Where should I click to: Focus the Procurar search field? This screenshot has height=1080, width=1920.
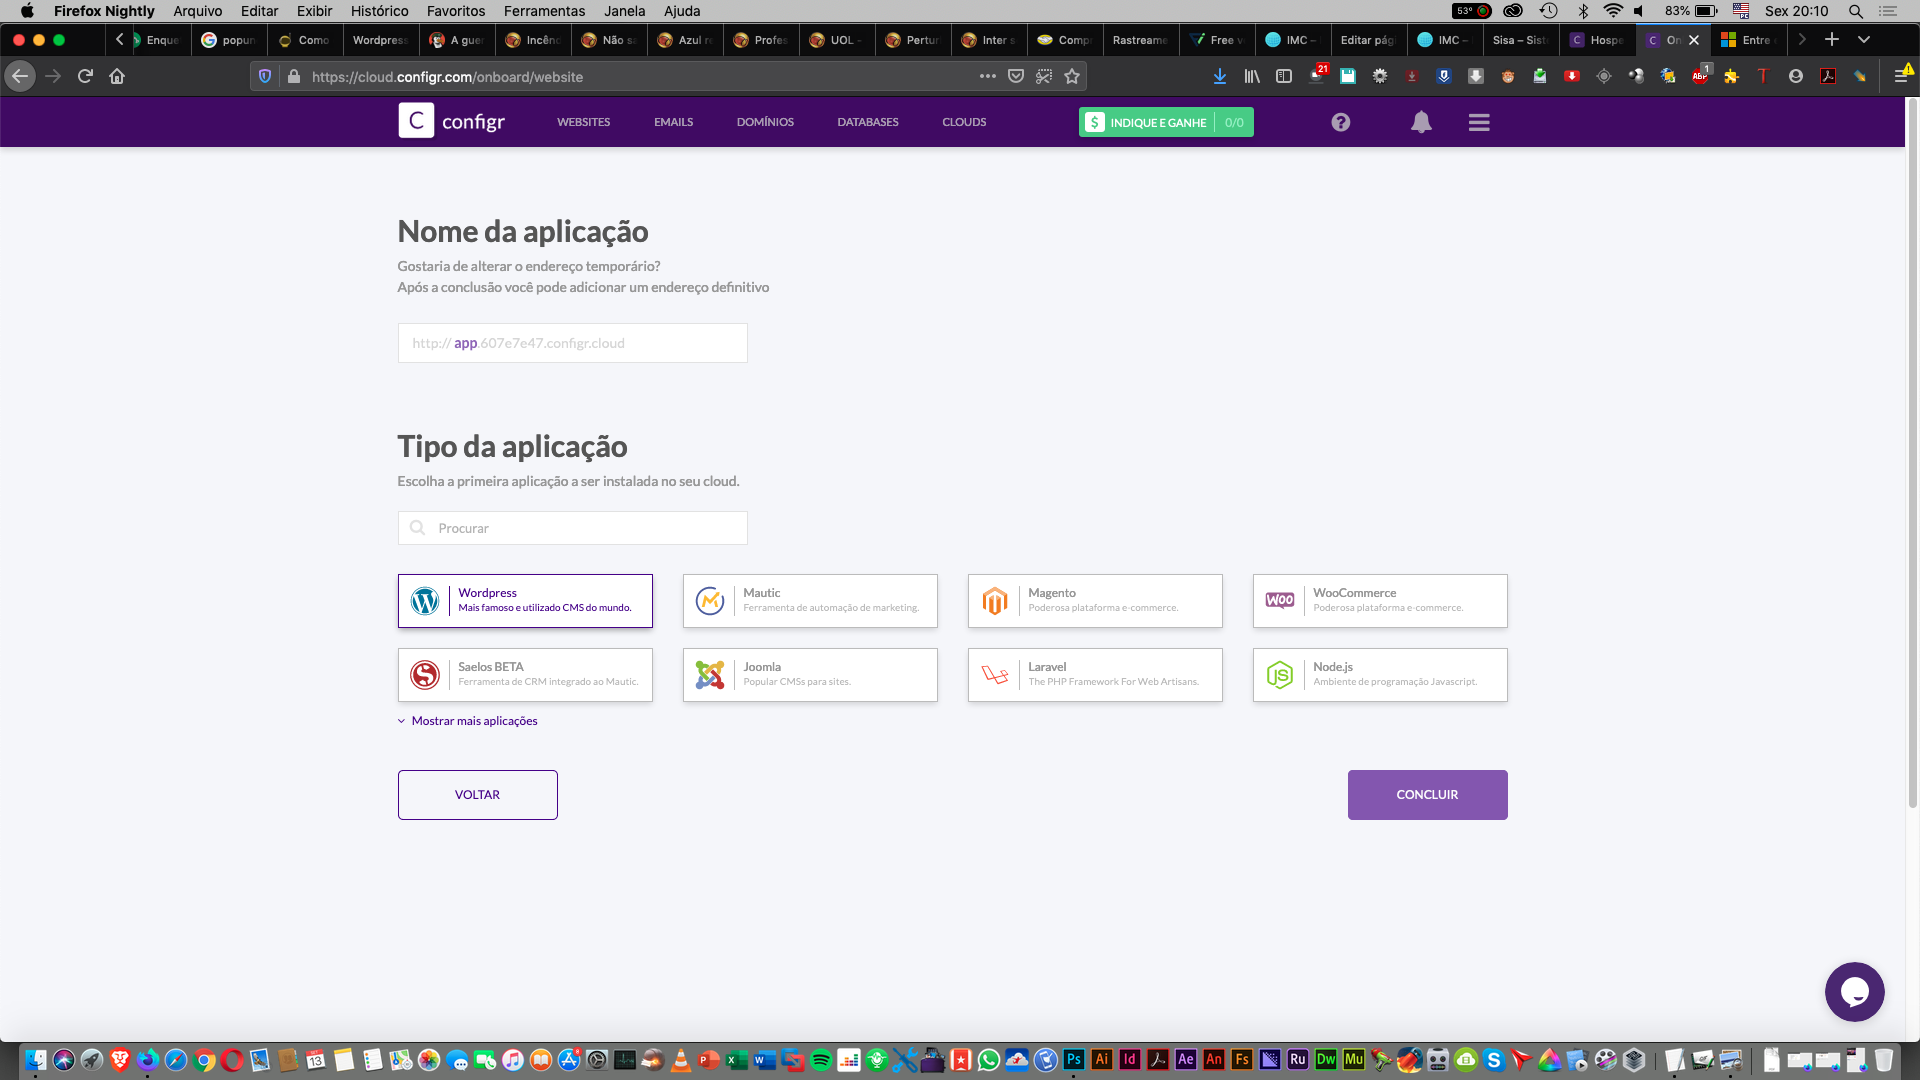[573, 528]
